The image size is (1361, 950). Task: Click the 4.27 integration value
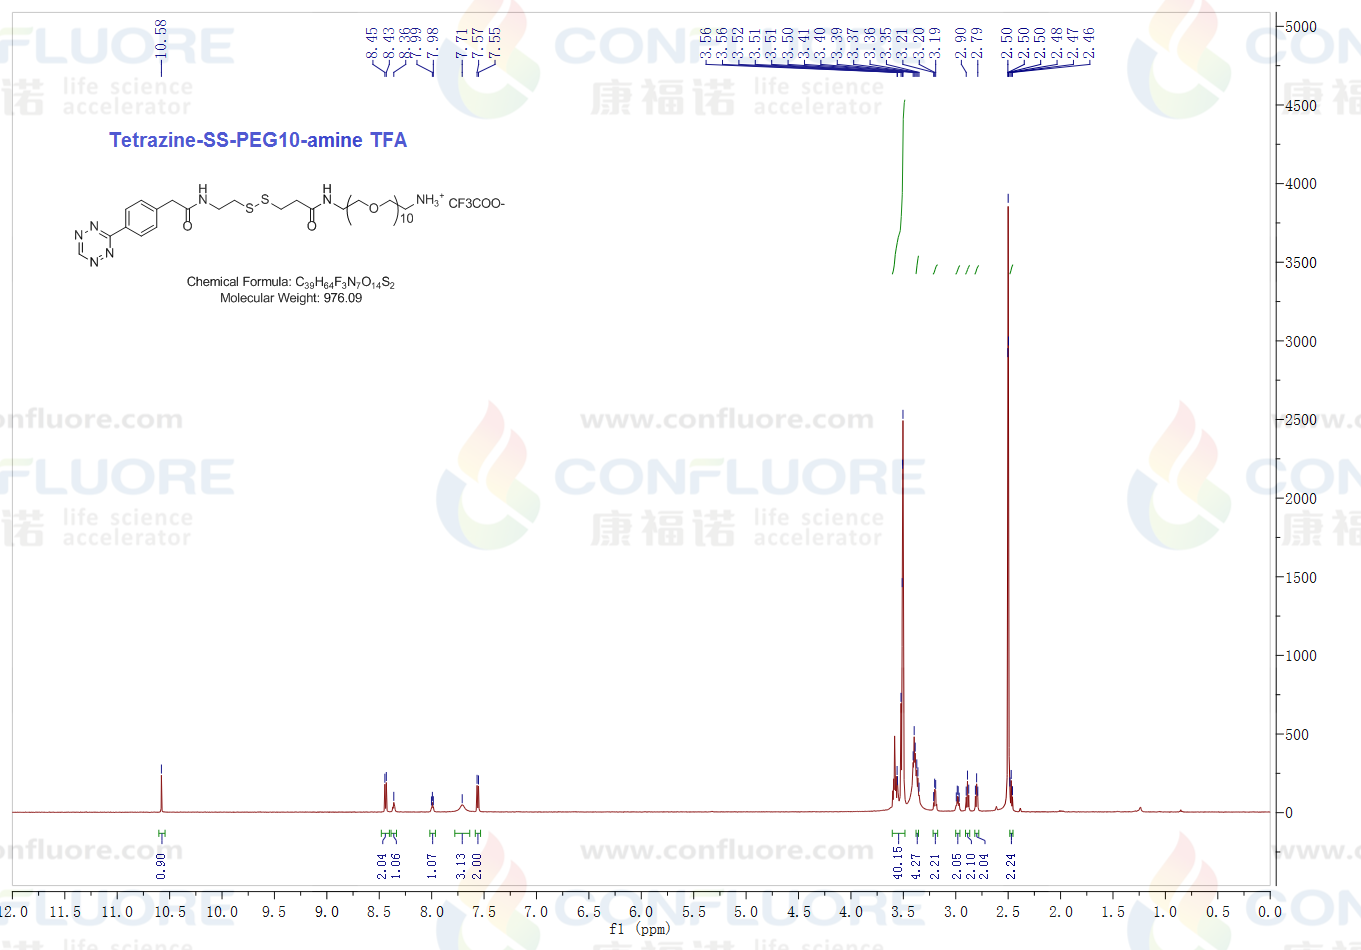[x=916, y=866]
